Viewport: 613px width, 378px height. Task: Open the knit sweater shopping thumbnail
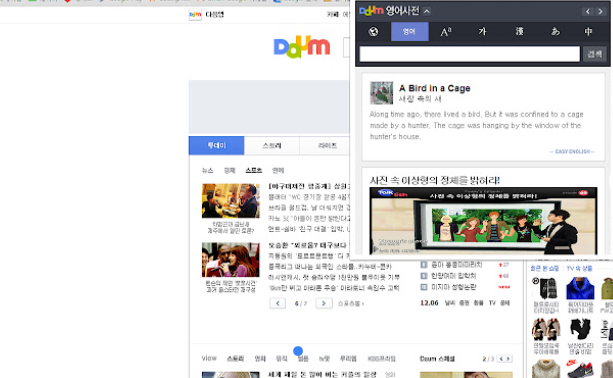[546, 369]
